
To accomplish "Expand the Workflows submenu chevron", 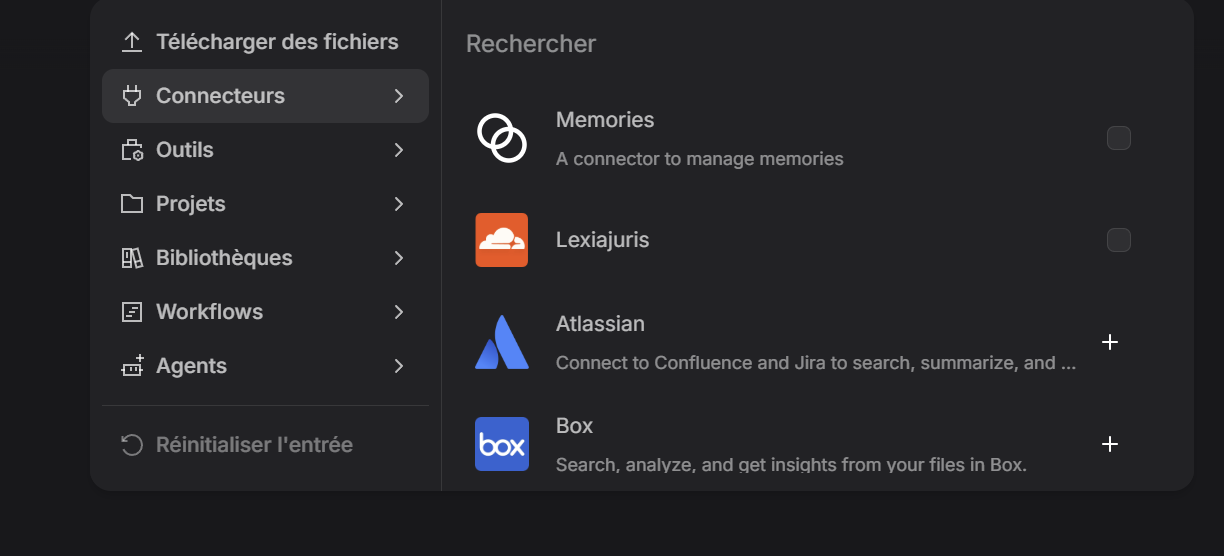I will 399,312.
